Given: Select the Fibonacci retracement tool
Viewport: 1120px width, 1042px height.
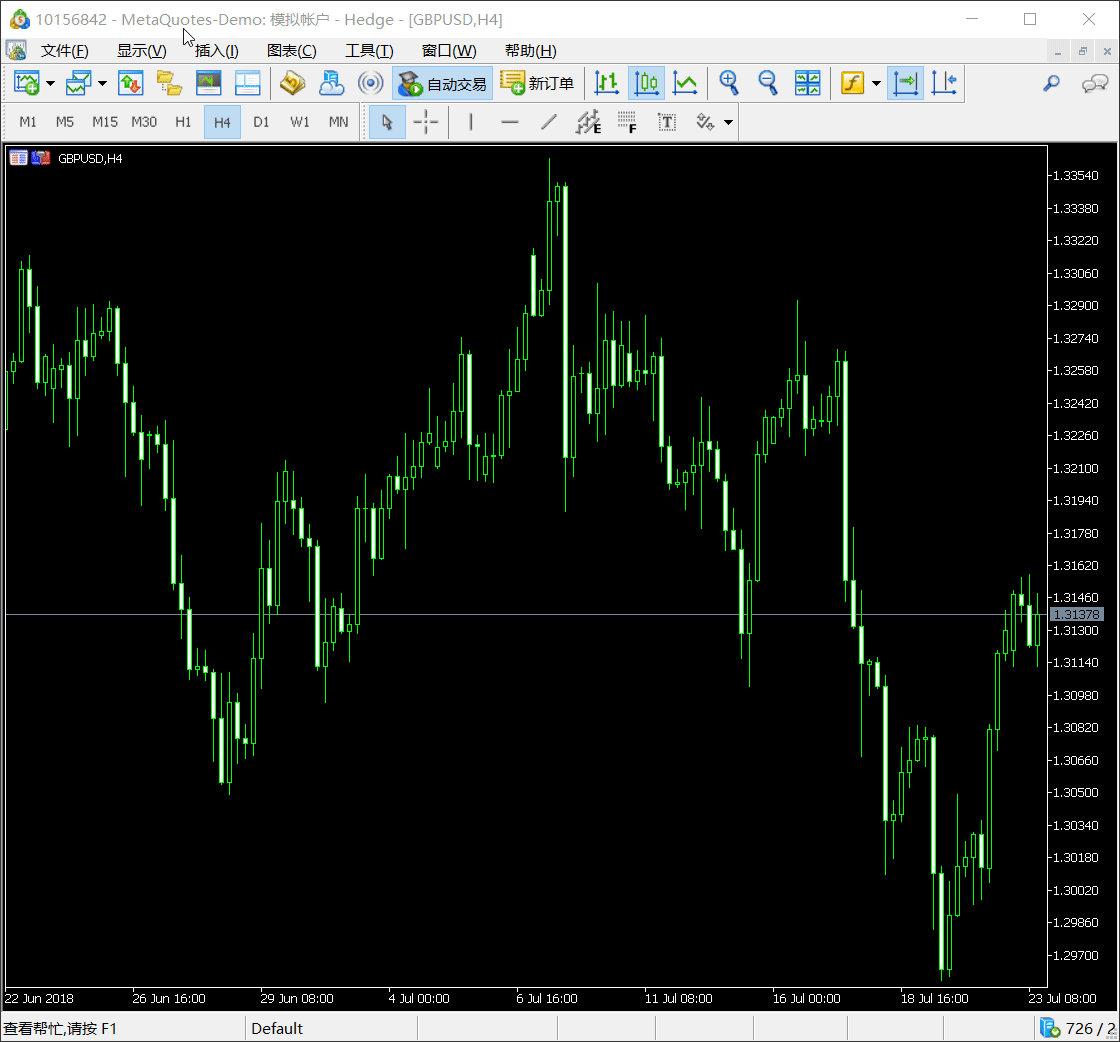Looking at the screenshot, I should 627,122.
